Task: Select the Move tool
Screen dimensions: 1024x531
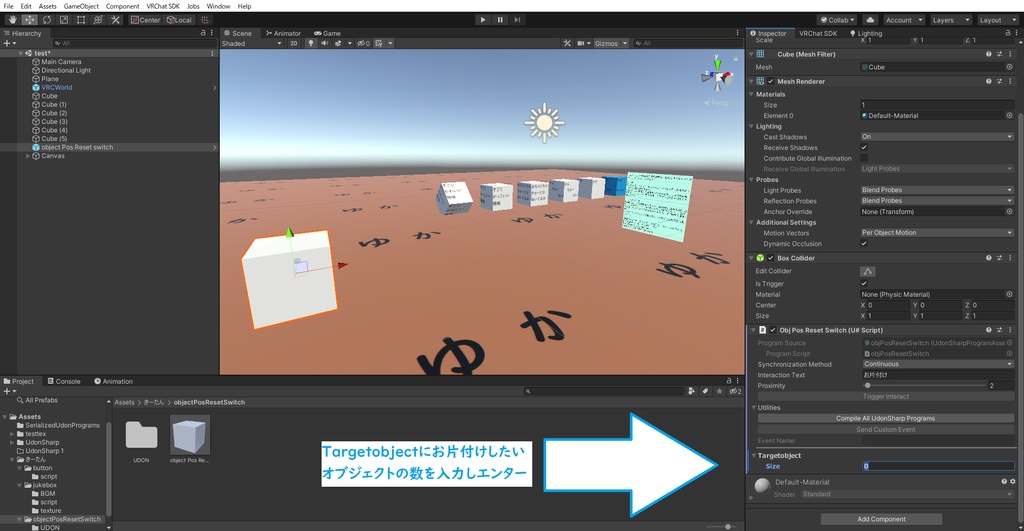Action: coord(30,20)
